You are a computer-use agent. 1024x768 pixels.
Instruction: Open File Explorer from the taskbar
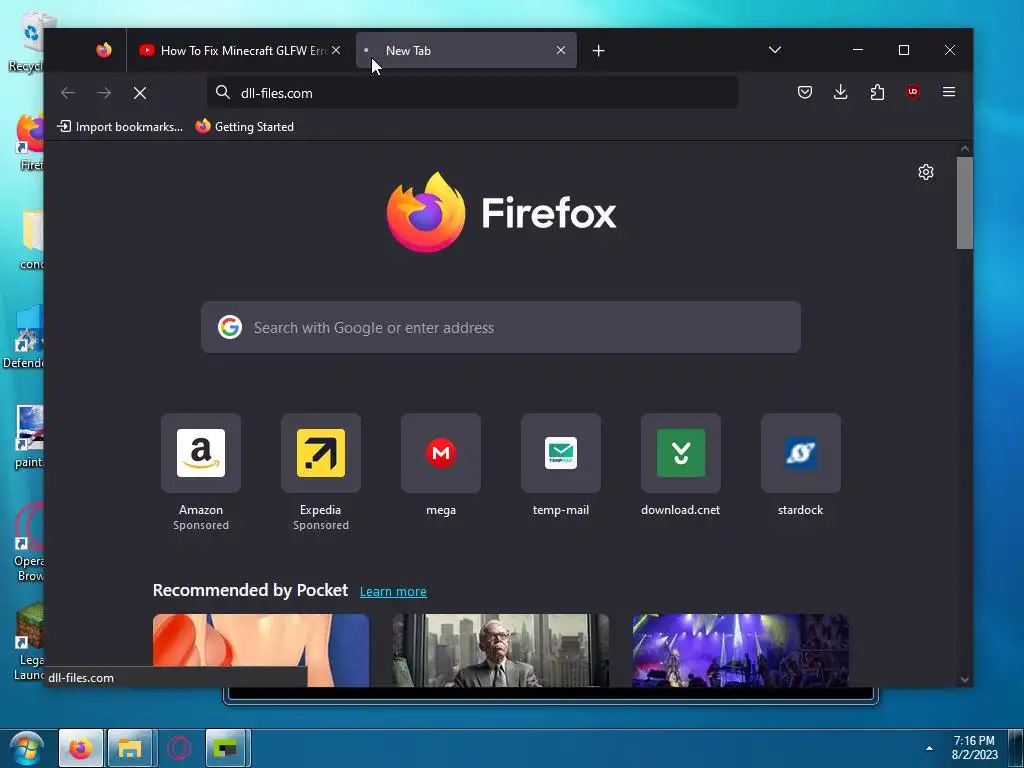130,748
